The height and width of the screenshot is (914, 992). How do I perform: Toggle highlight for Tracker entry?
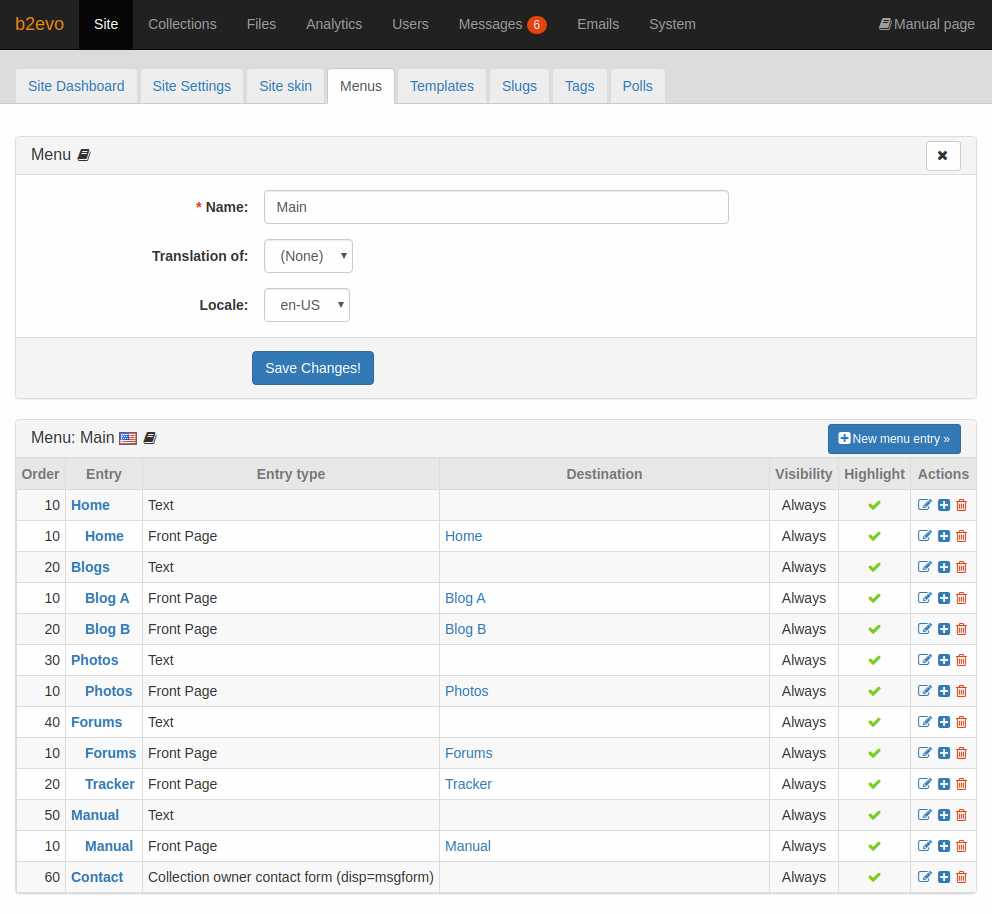pyautogui.click(x=874, y=784)
